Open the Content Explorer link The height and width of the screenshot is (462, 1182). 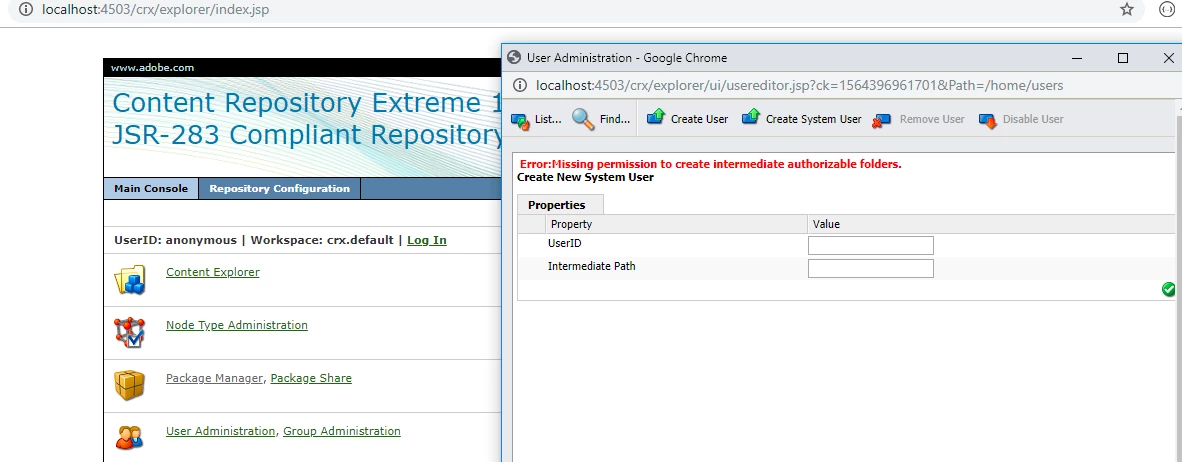click(213, 272)
